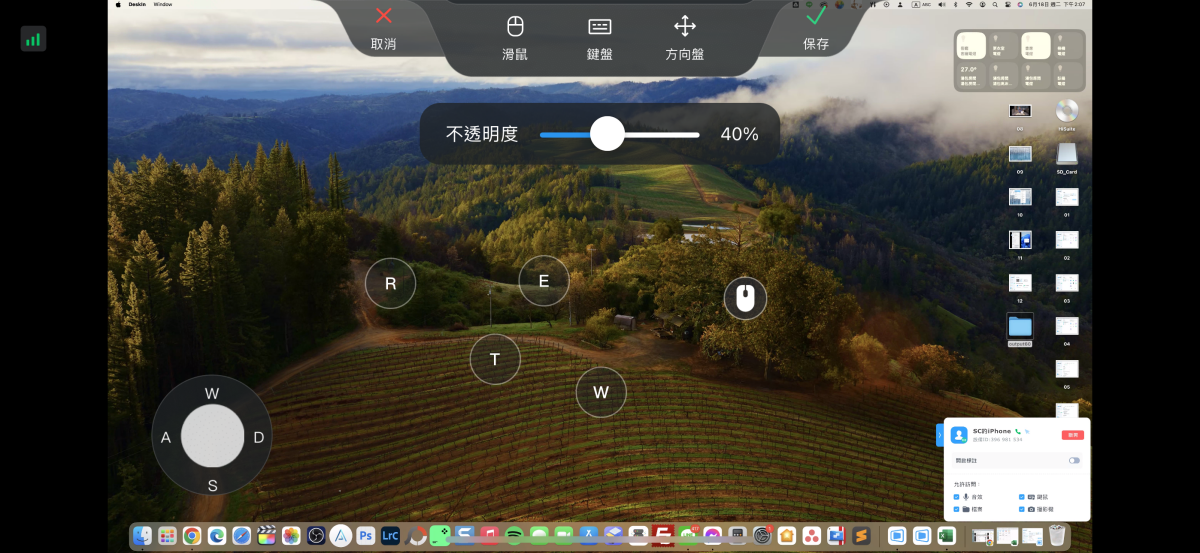
Task: Uncheck the microphone audio permission checkbox
Action: click(x=957, y=497)
